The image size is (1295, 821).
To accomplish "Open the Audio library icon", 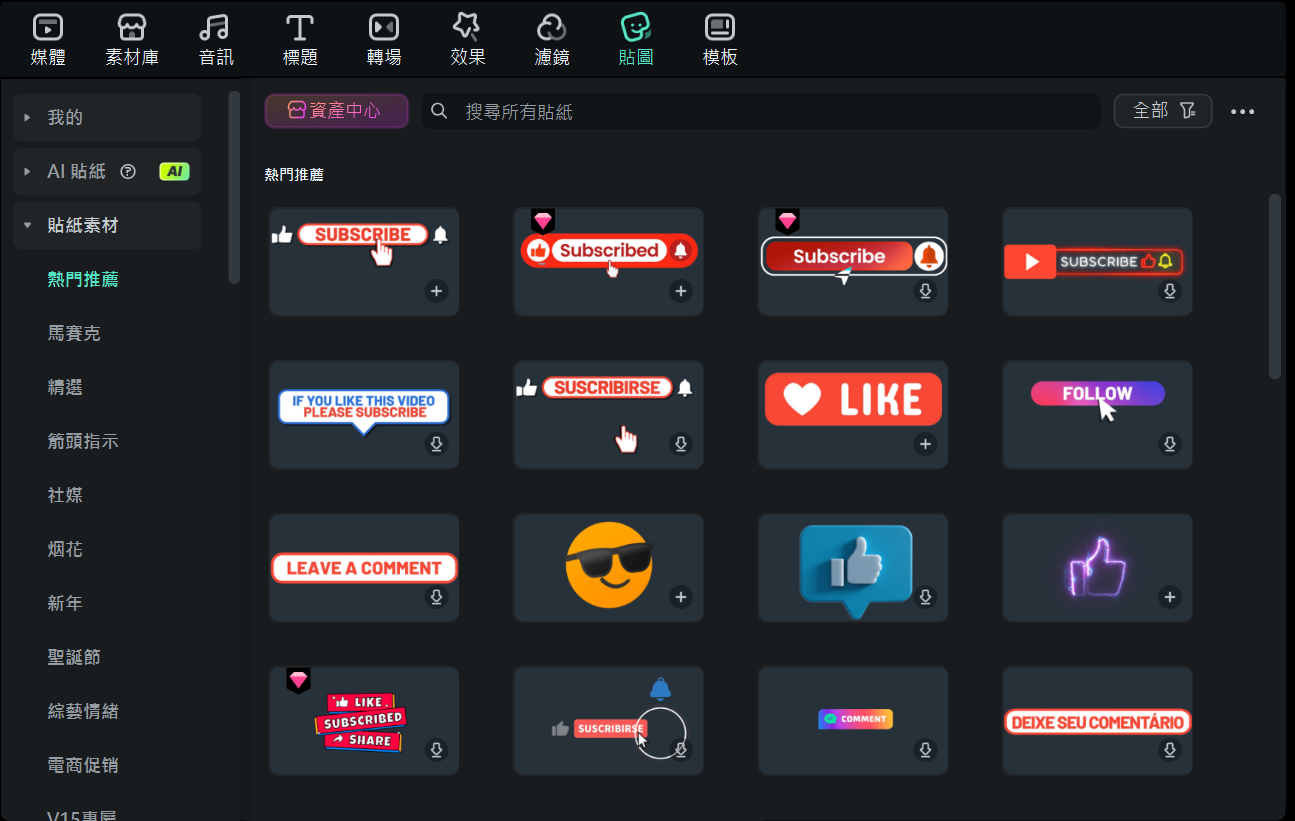I will [216, 27].
